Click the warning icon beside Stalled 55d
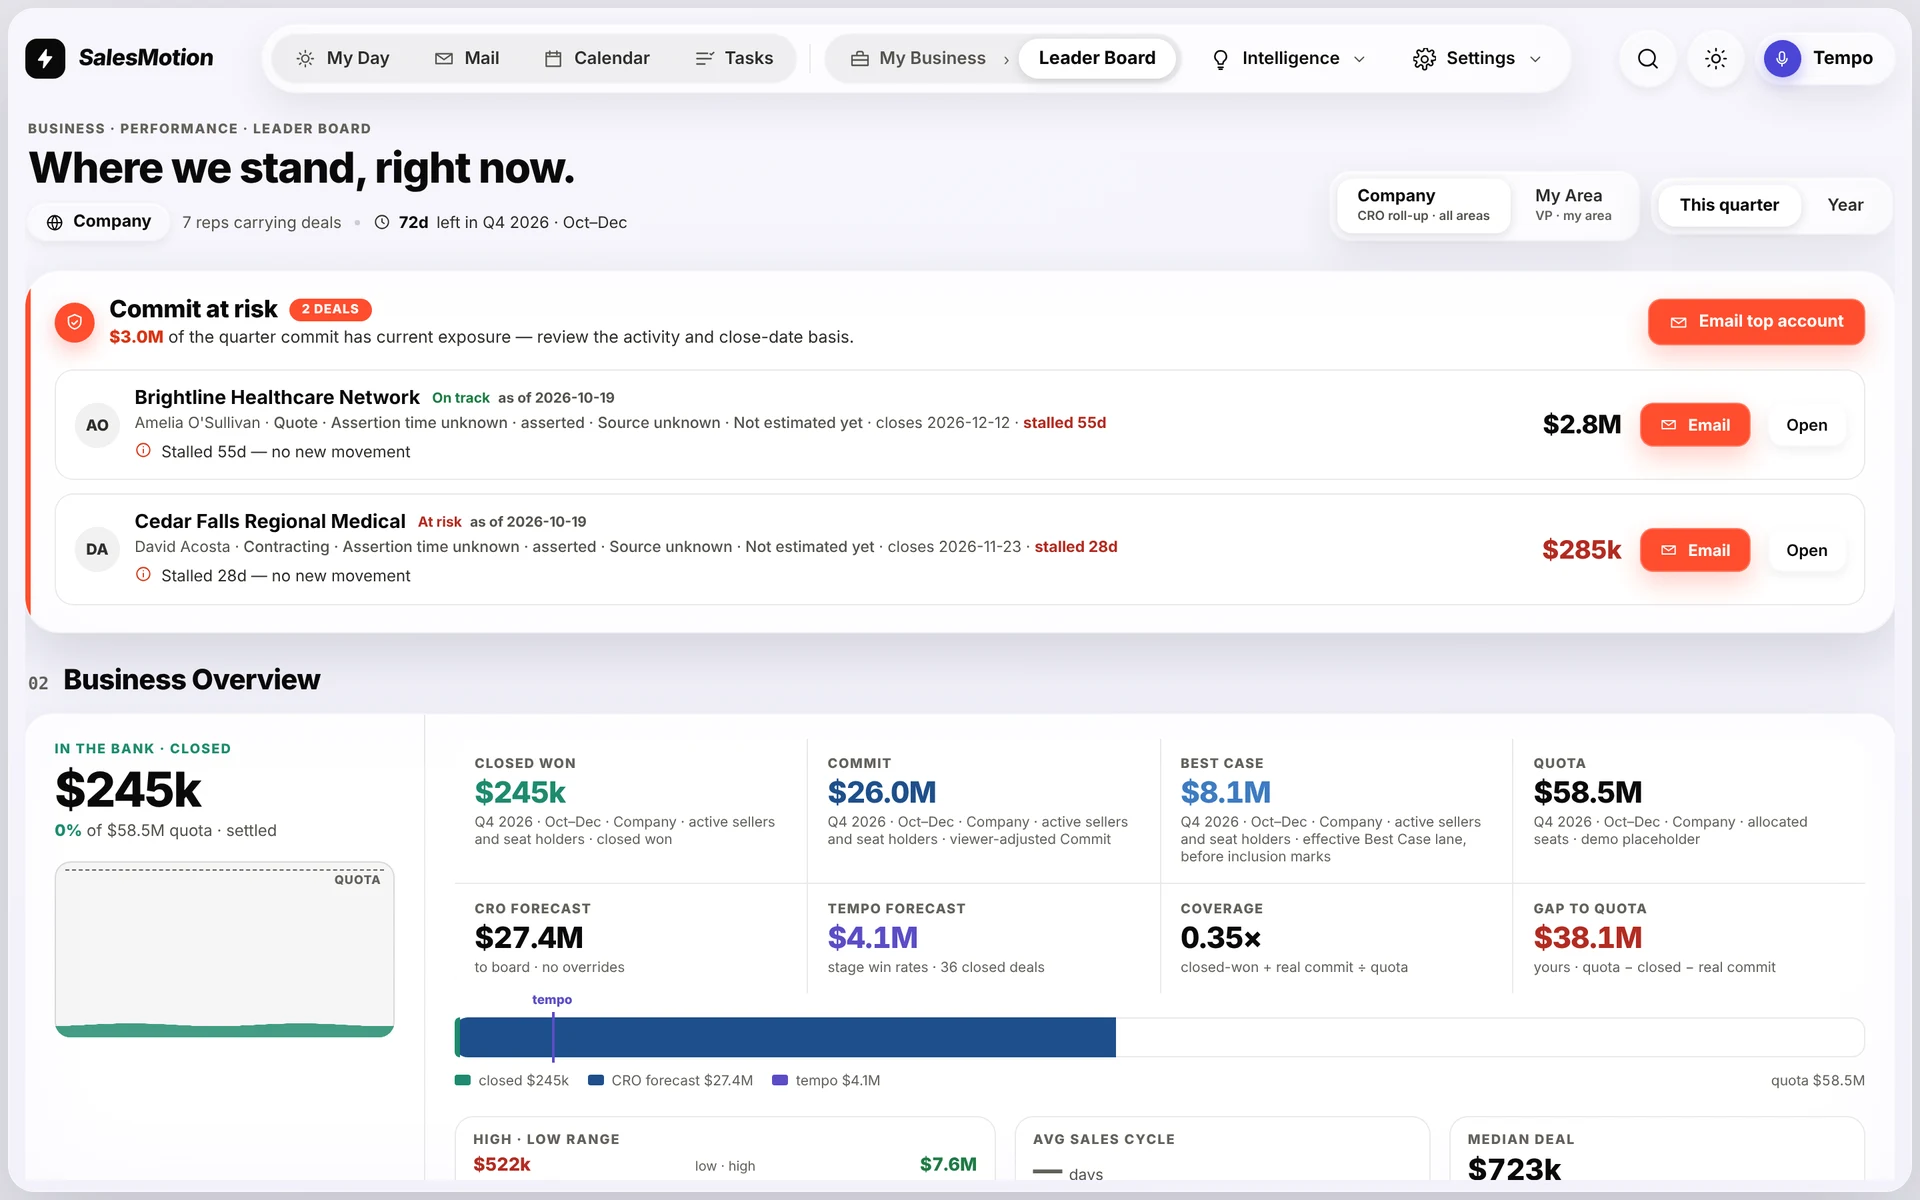Image resolution: width=1920 pixels, height=1200 pixels. tap(143, 451)
